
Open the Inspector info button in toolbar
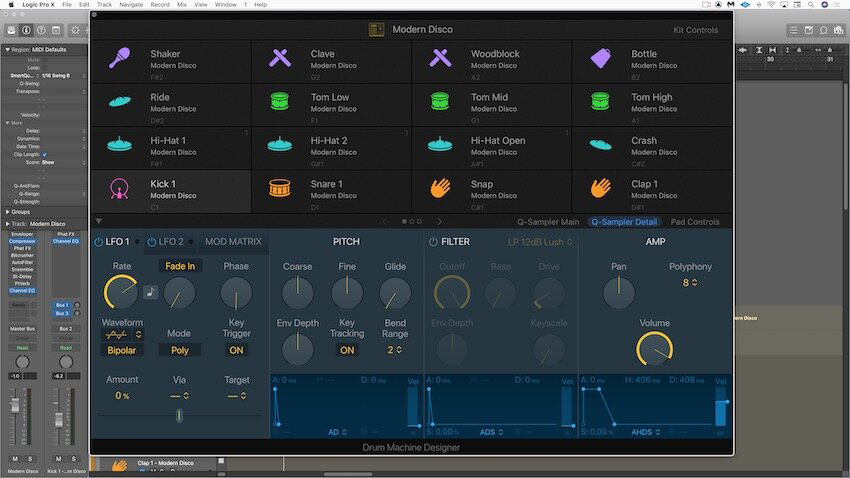coord(26,30)
